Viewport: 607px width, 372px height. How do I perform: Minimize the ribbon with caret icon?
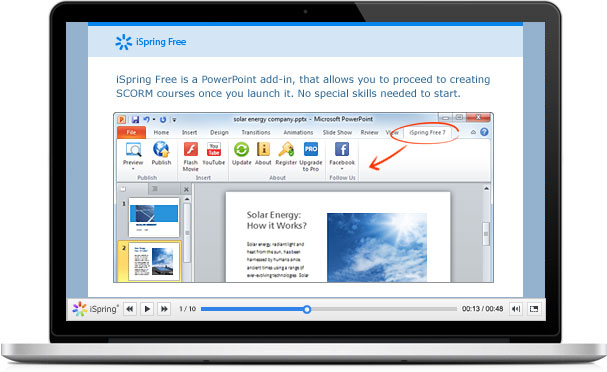coord(473,132)
